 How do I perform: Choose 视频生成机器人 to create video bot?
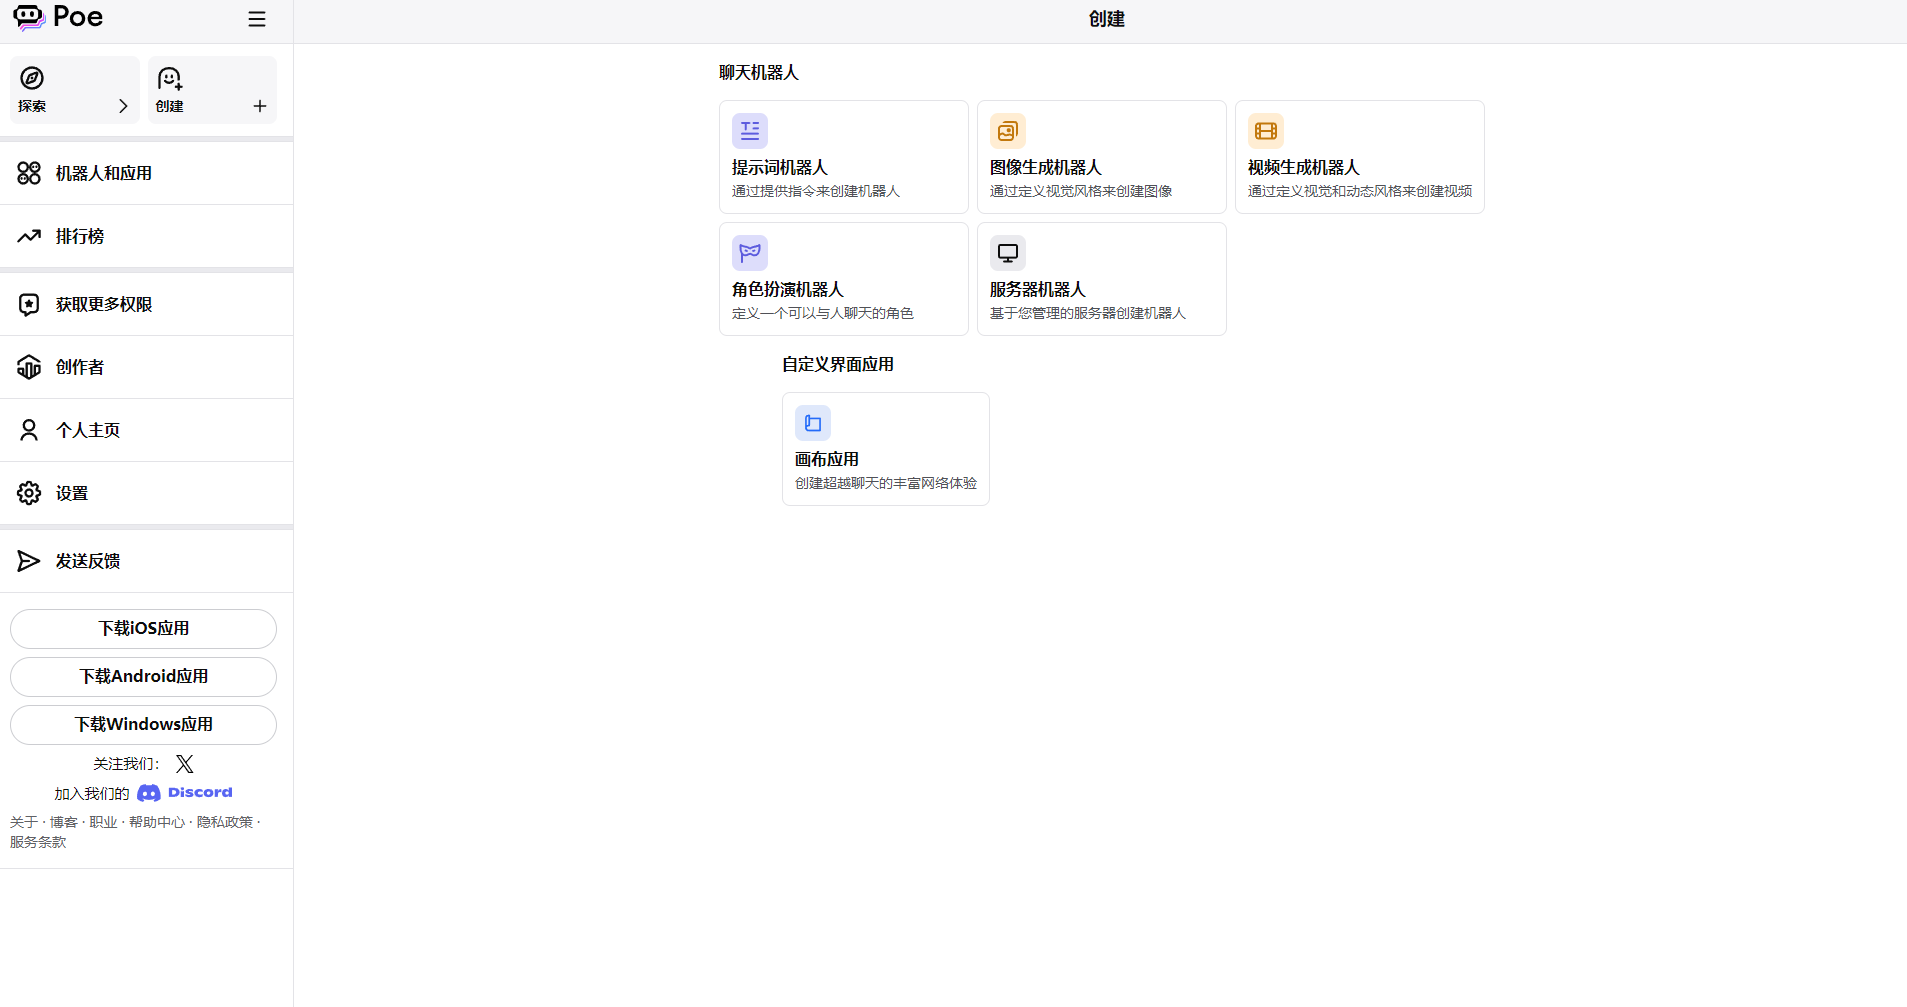point(1359,156)
